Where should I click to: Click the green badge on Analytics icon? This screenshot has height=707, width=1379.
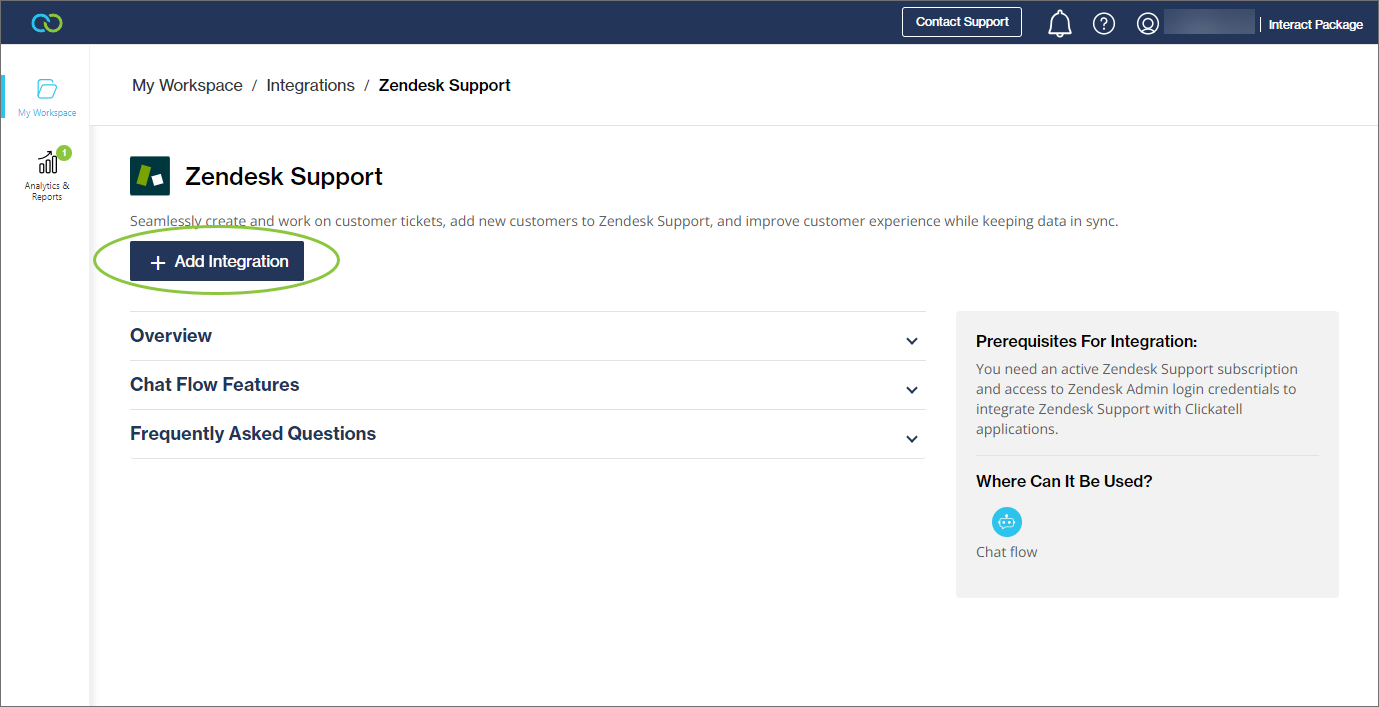coord(64,153)
